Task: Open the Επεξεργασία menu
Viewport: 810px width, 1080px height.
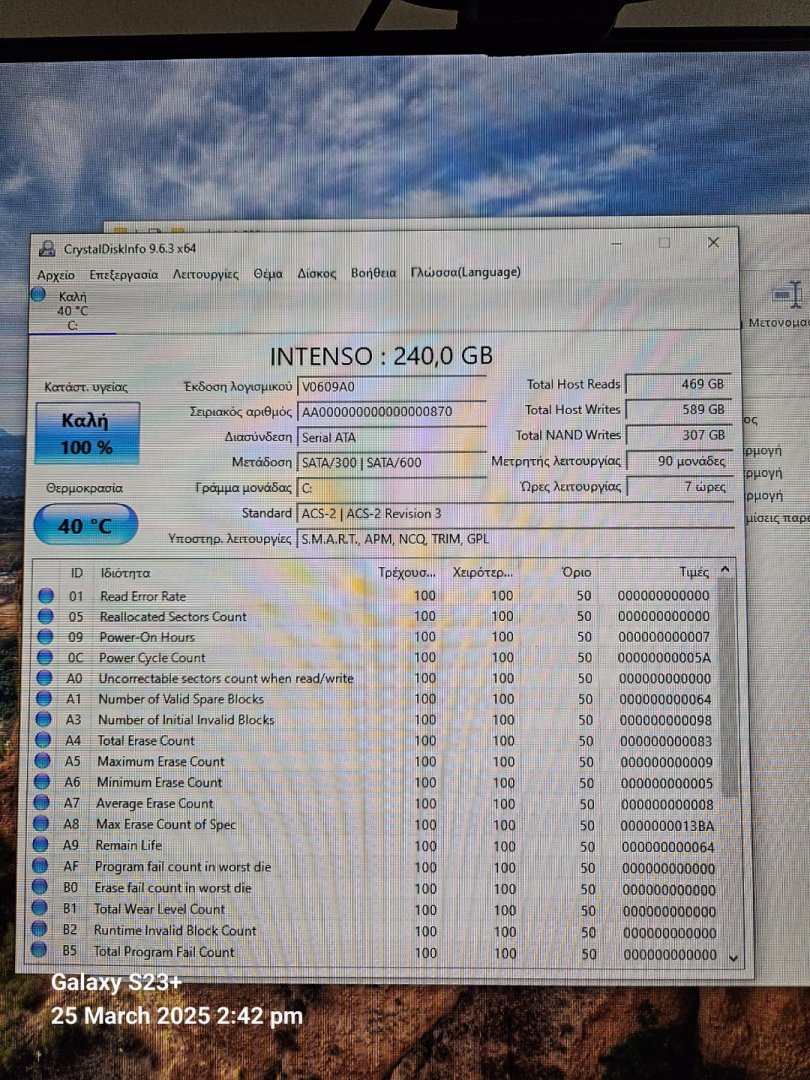Action: pyautogui.click(x=123, y=274)
